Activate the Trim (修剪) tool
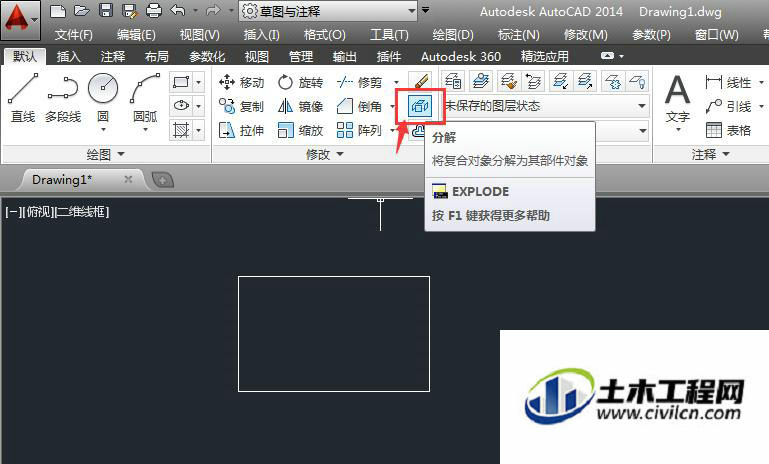Image resolution: width=769 pixels, height=464 pixels. [359, 82]
